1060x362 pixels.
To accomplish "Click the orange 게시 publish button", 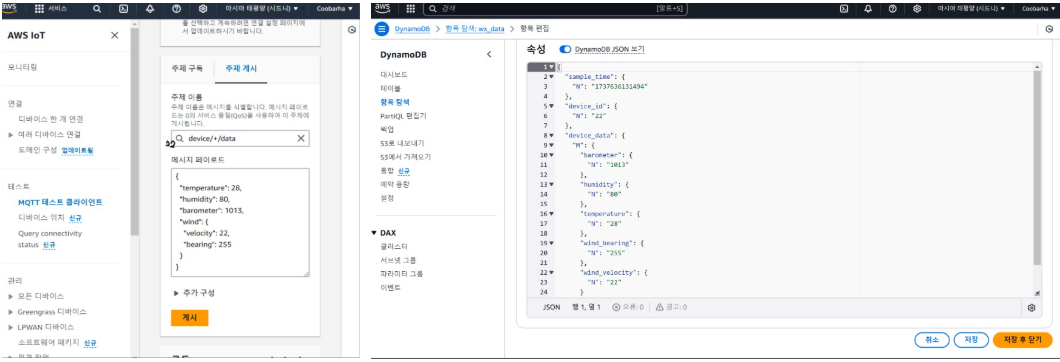I will [189, 318].
